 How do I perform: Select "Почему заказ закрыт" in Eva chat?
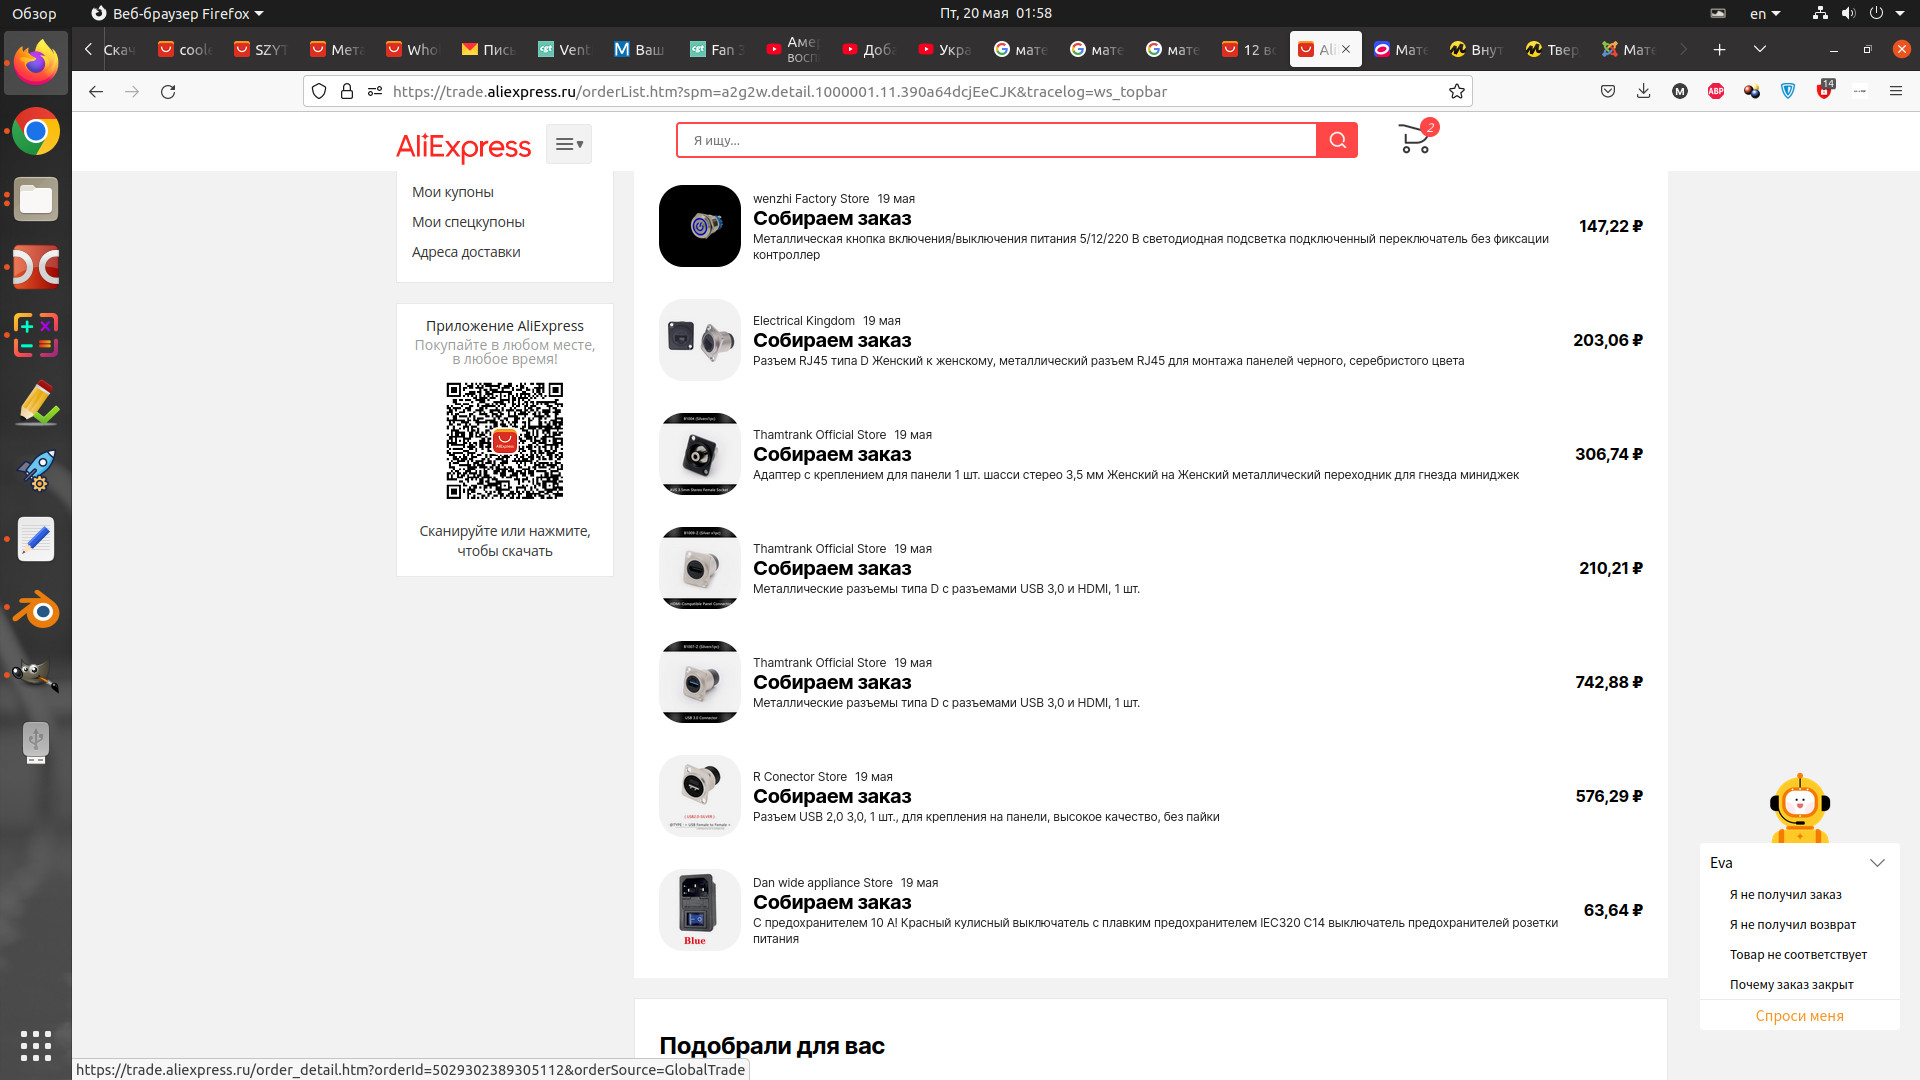(x=1792, y=985)
